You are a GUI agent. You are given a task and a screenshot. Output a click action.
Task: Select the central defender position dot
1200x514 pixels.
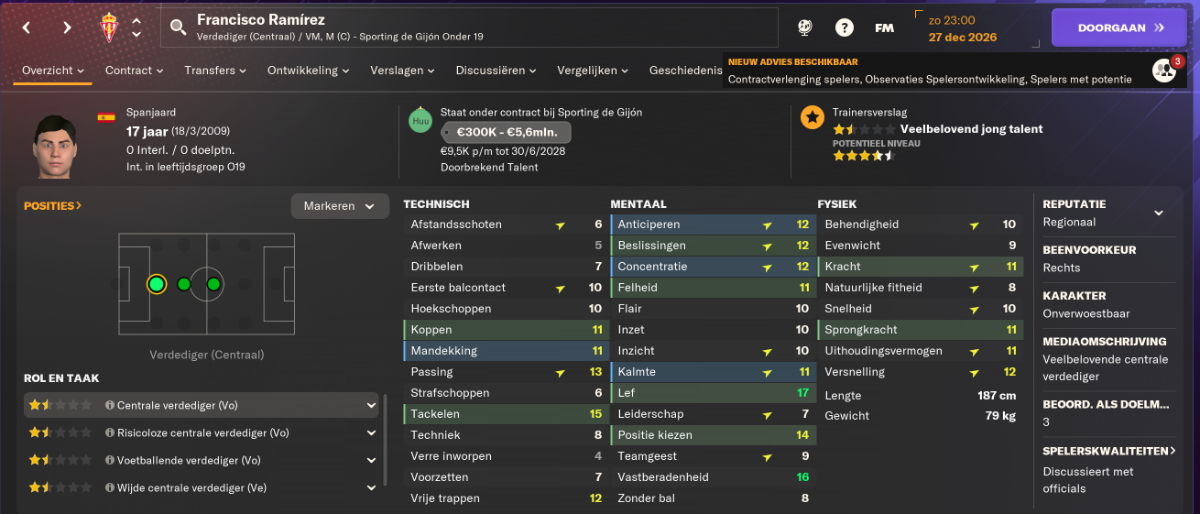pyautogui.click(x=156, y=284)
